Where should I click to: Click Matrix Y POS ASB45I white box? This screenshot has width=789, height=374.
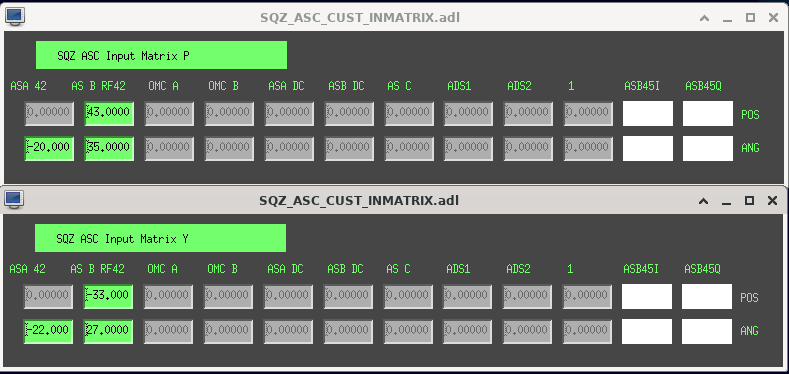pos(647,296)
